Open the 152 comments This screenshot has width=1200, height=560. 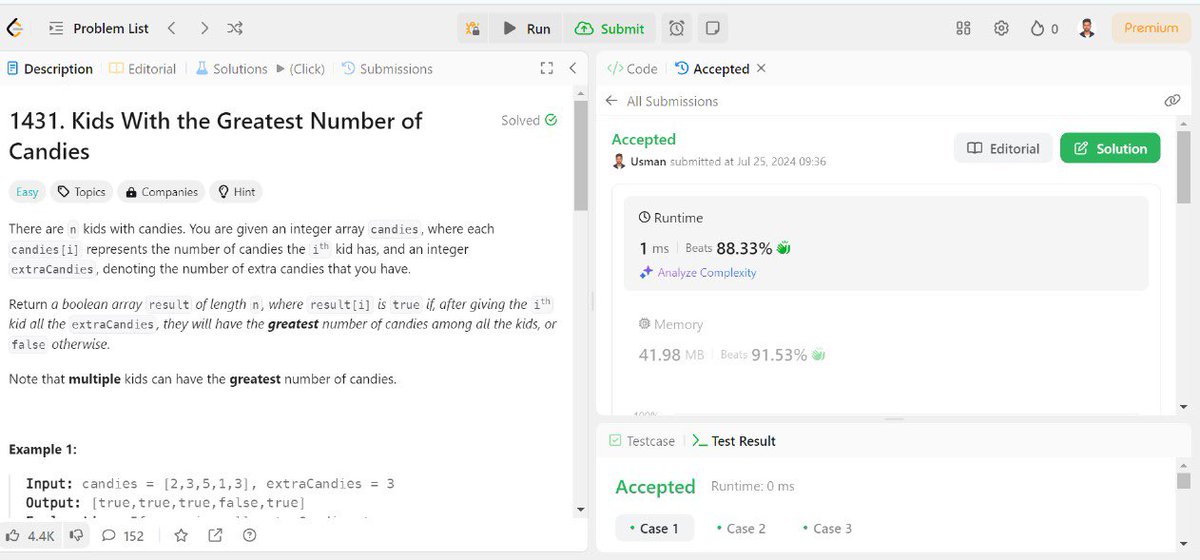[x=123, y=536]
